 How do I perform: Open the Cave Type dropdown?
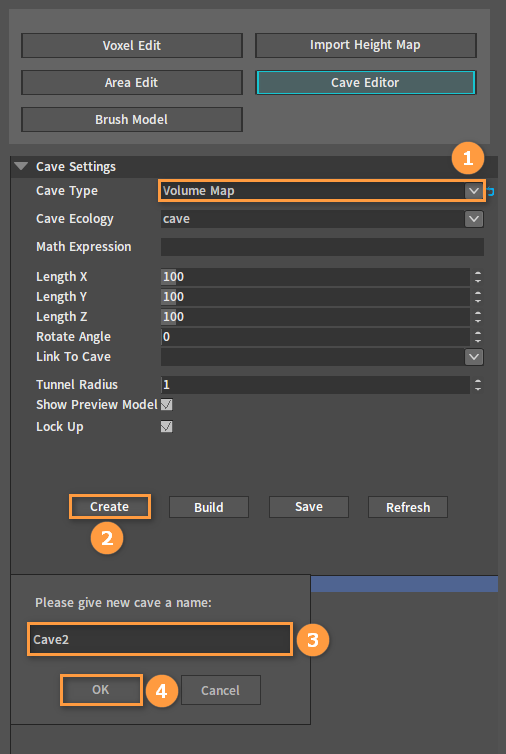pos(322,190)
